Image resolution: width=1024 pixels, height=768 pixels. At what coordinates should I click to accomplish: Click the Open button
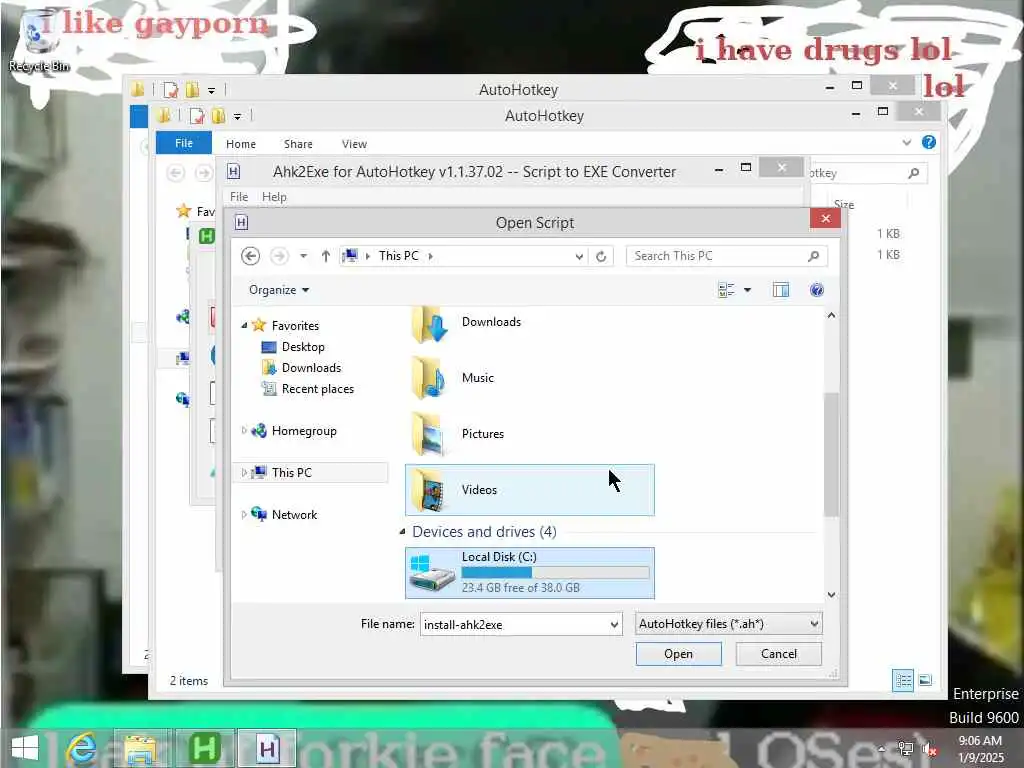[x=679, y=654]
